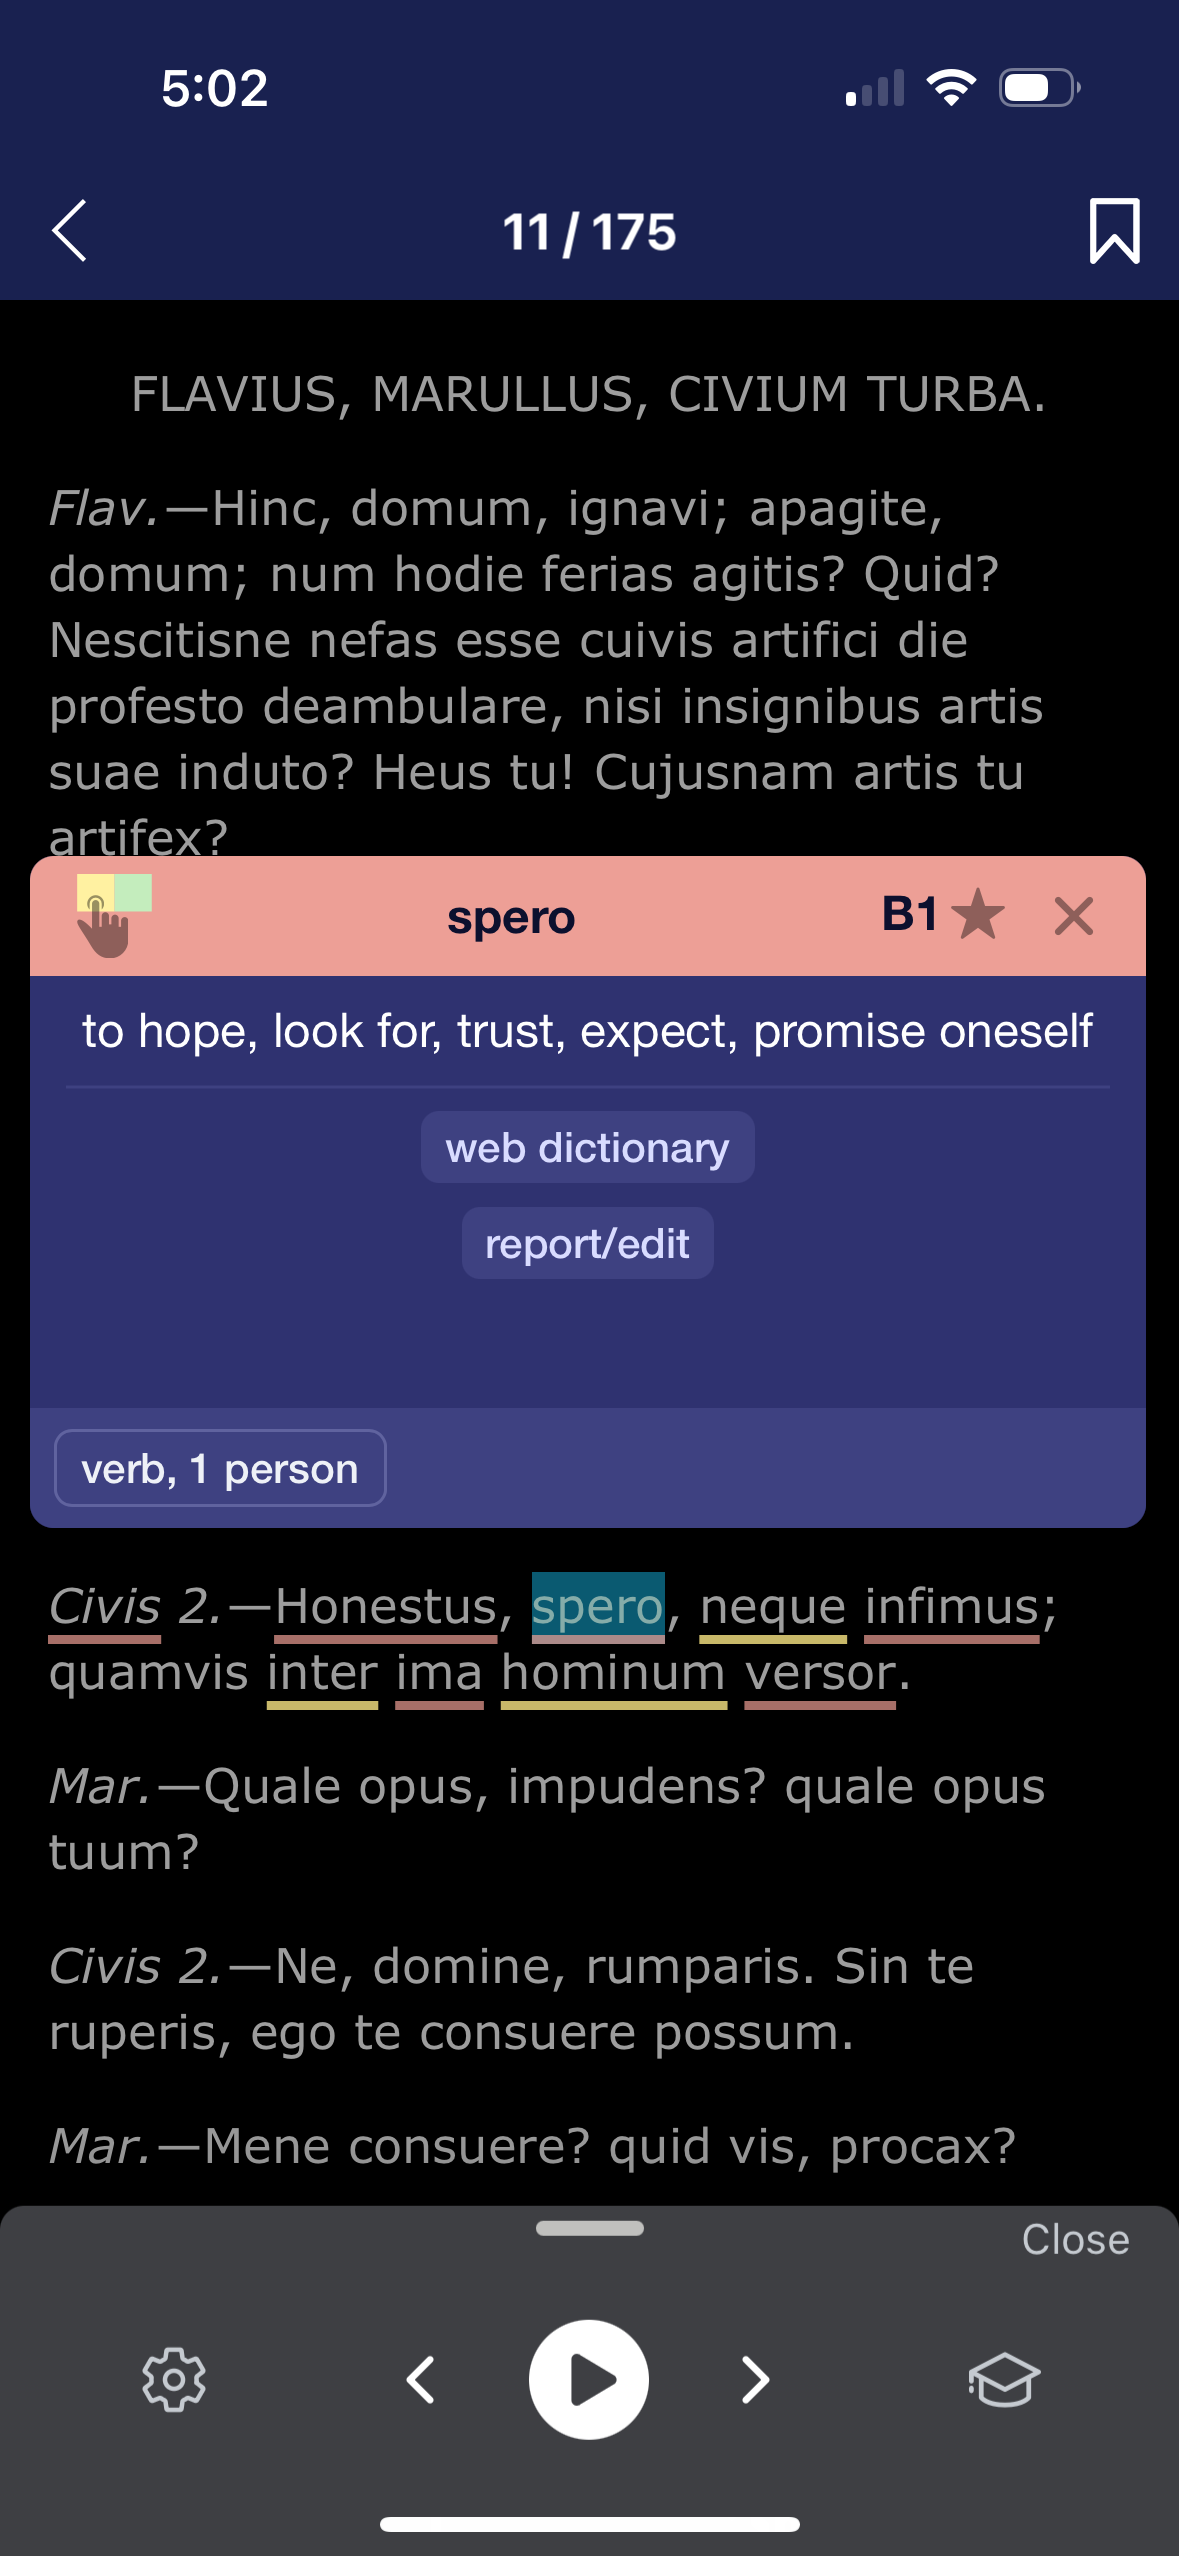Close the playback panel with Close
Image resolution: width=1179 pixels, height=2556 pixels.
[1074, 2240]
